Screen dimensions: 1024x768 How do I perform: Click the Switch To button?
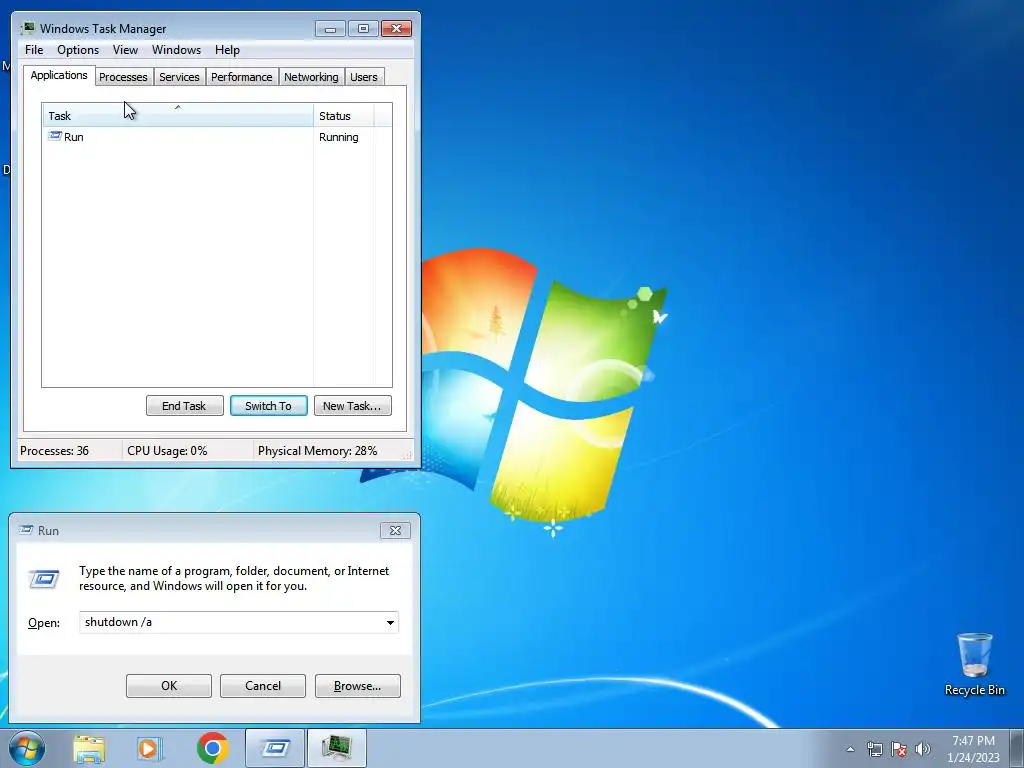[x=268, y=406]
